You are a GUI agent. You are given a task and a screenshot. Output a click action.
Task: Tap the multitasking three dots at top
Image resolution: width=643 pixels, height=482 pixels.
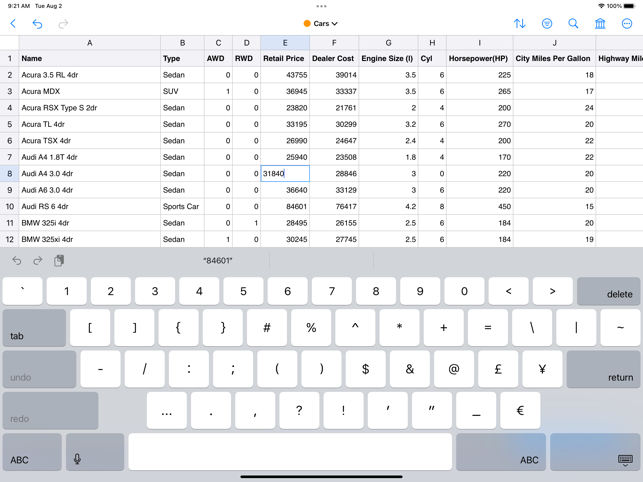pyautogui.click(x=322, y=6)
